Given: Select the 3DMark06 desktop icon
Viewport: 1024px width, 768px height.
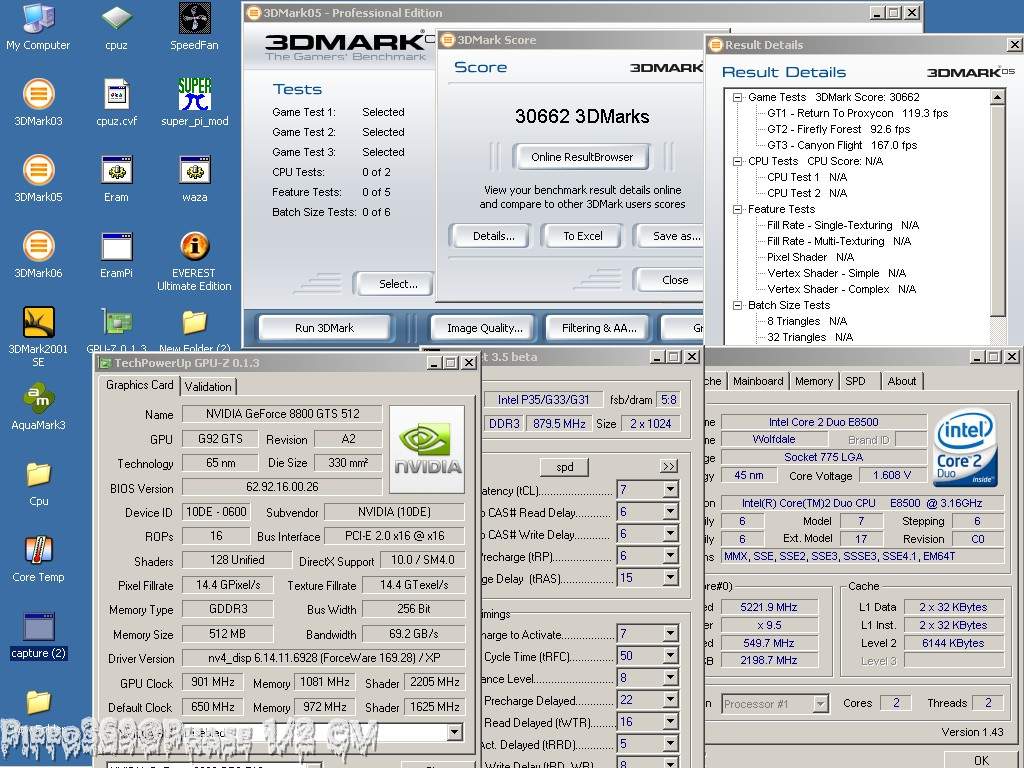Looking at the screenshot, I should click(38, 254).
